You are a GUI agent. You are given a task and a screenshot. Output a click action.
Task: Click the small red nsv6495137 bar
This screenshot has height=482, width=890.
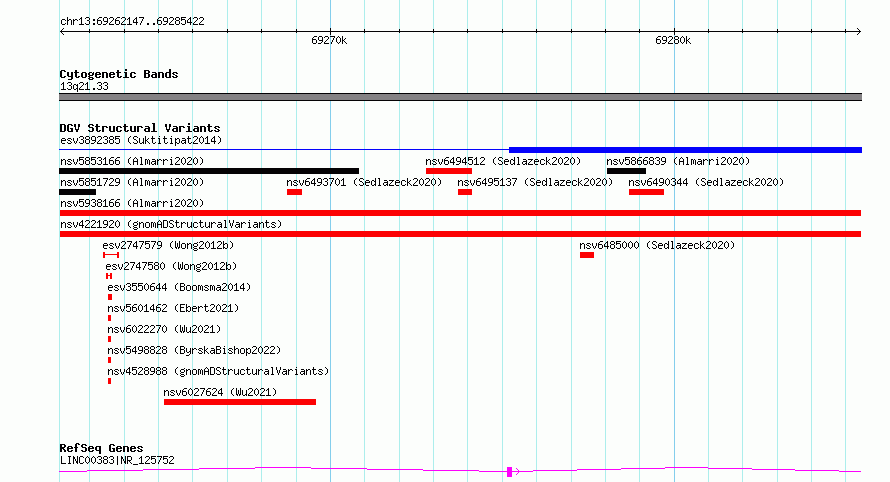[x=465, y=192]
